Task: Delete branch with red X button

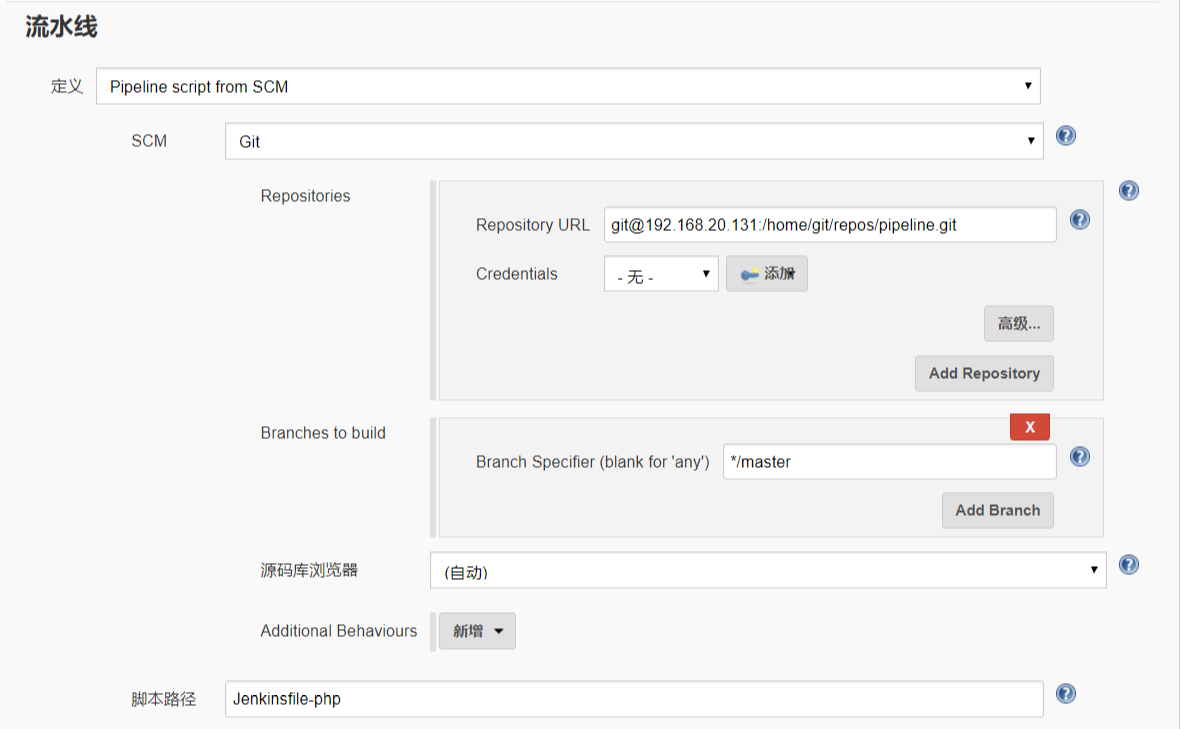Action: 1030,427
